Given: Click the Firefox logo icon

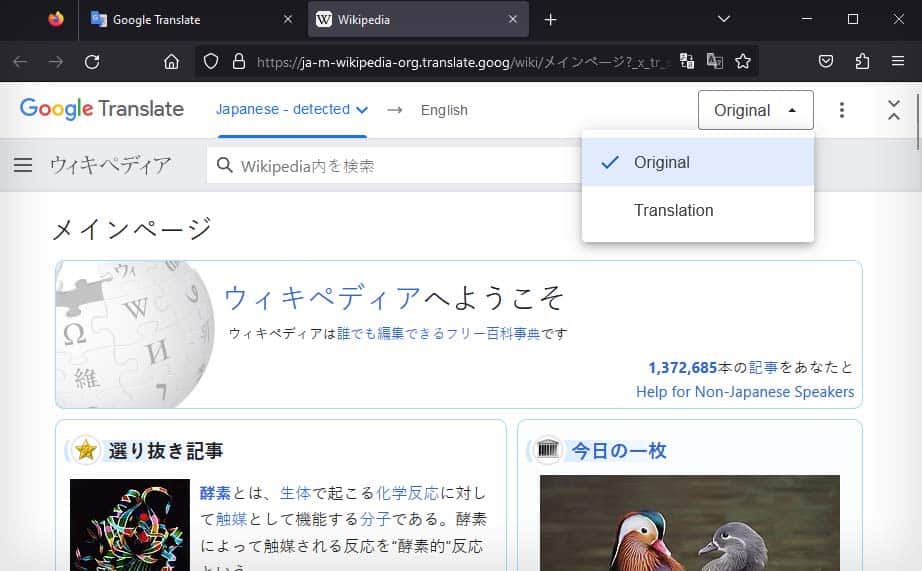Looking at the screenshot, I should click(x=56, y=19).
